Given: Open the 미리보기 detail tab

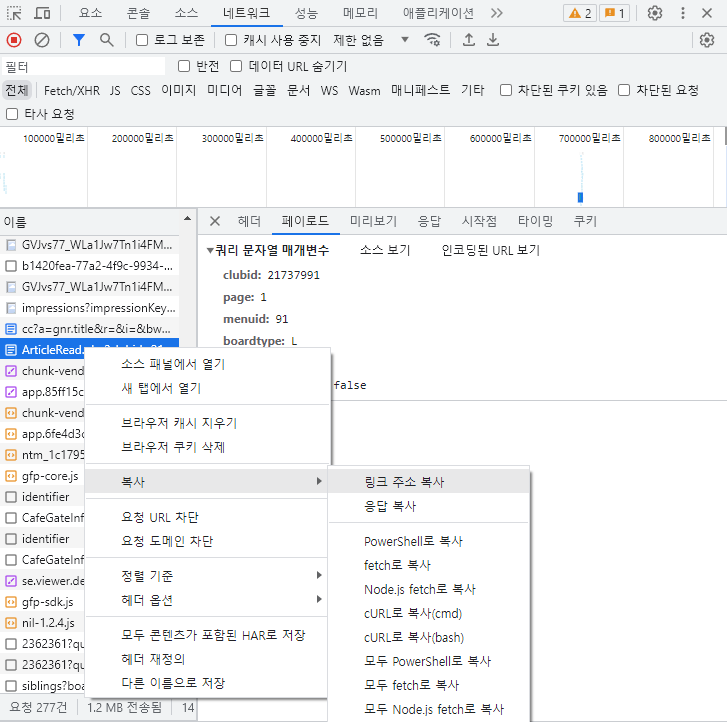Looking at the screenshot, I should [373, 221].
